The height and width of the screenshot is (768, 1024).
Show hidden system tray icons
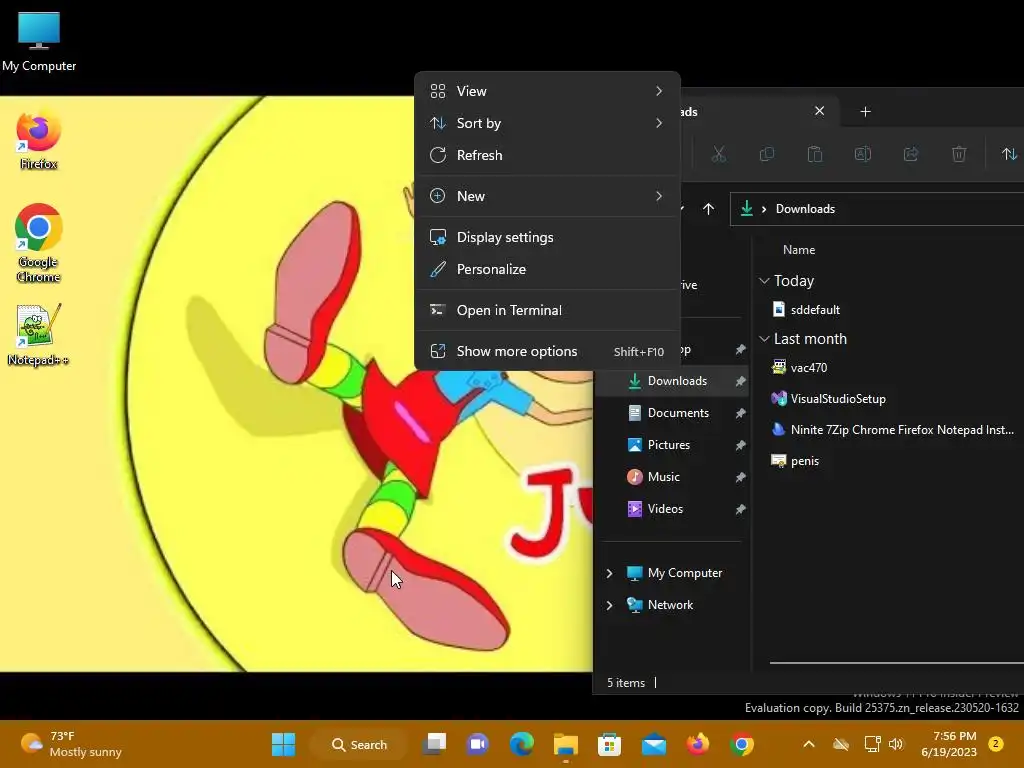point(808,744)
